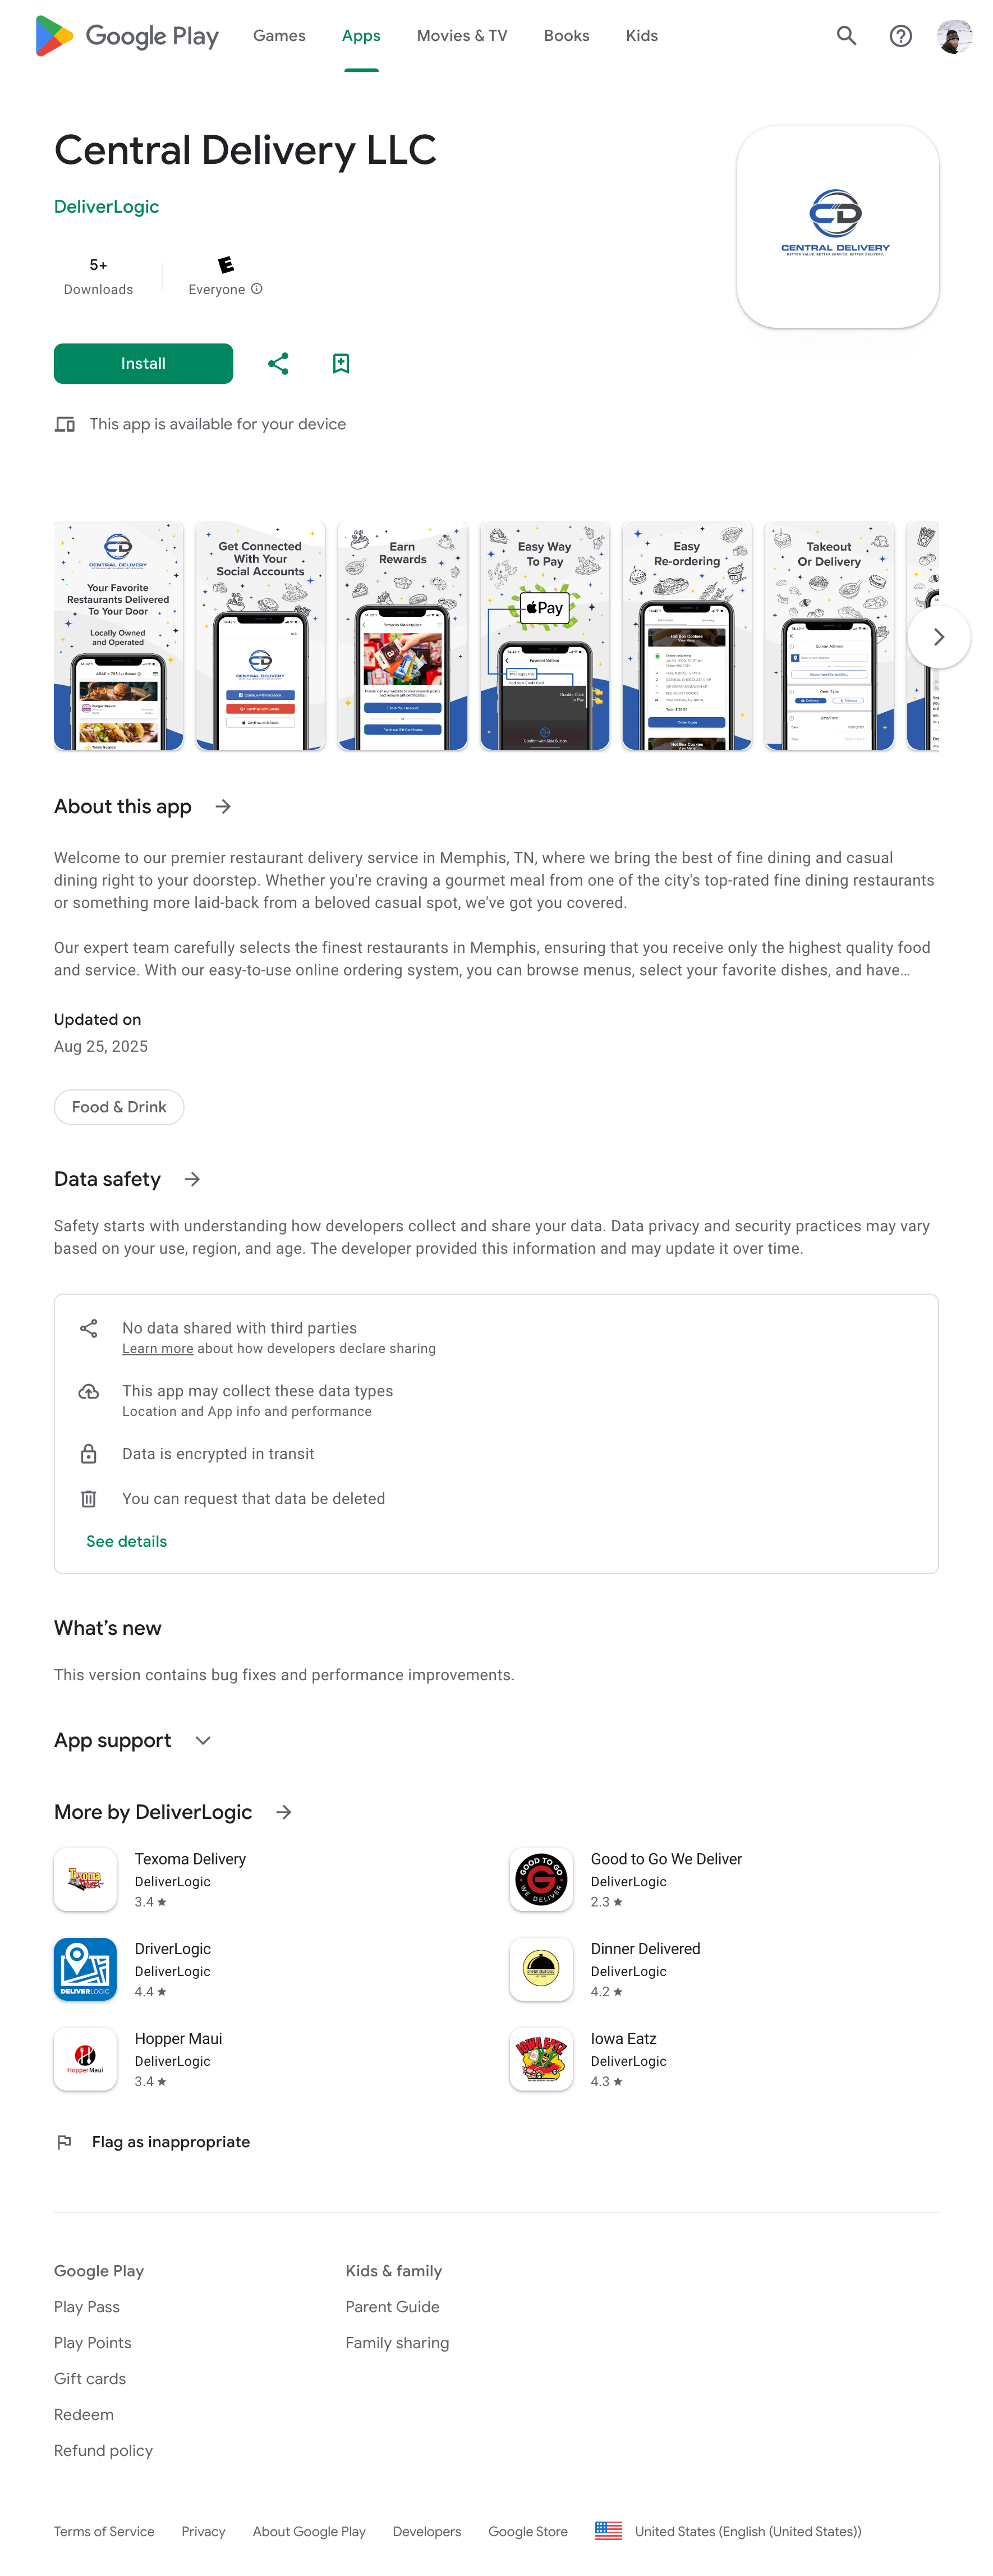This screenshot has height=2576, width=993.
Task: Switch to the Games tab
Action: click(279, 36)
